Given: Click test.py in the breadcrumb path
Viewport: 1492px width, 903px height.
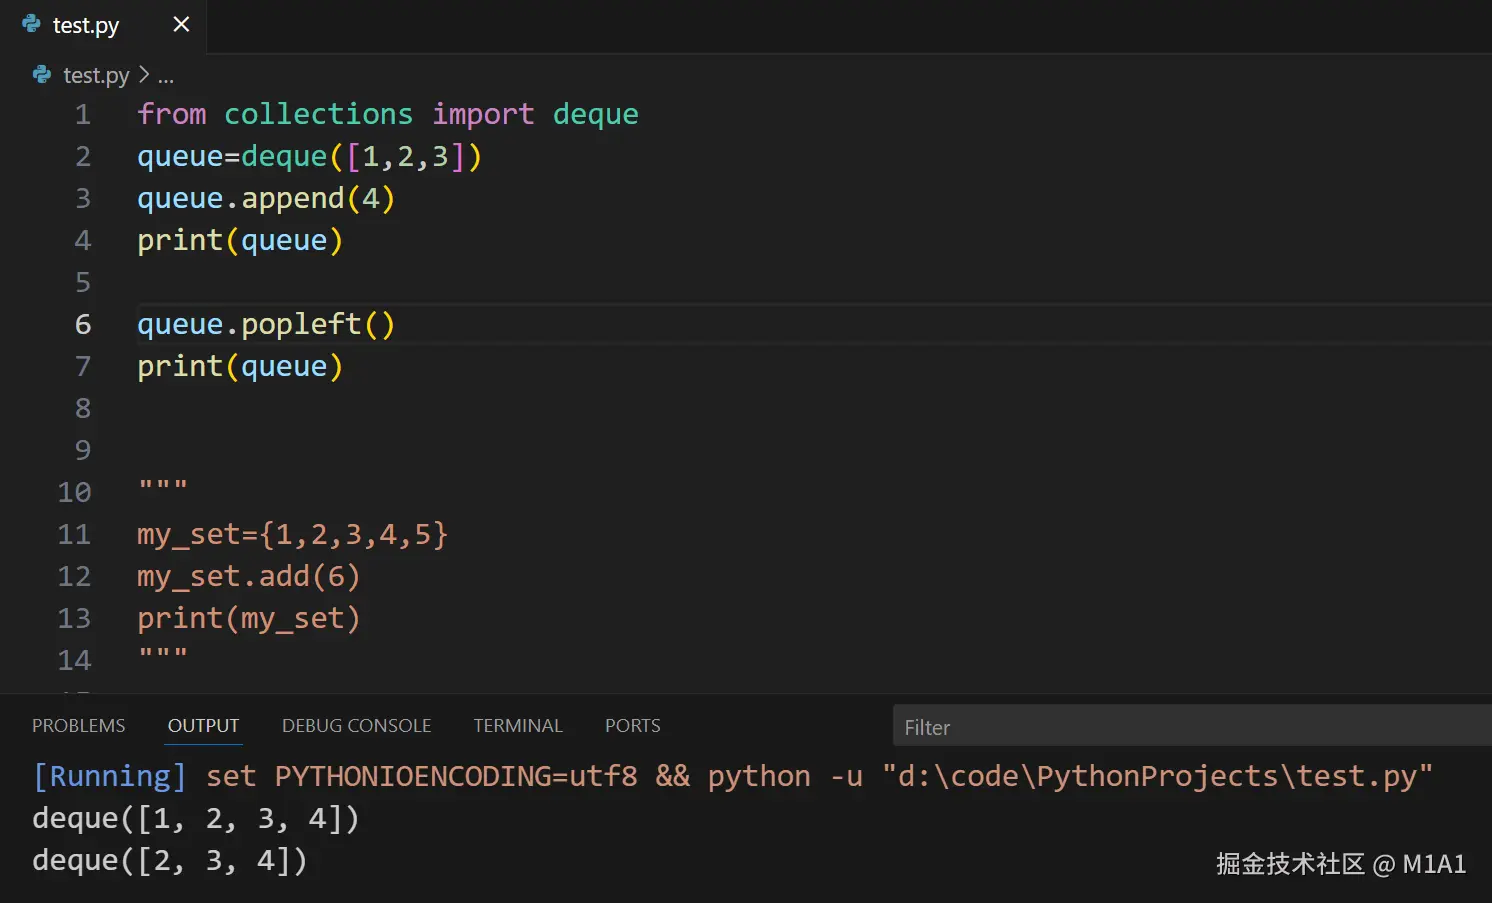Looking at the screenshot, I should [96, 76].
